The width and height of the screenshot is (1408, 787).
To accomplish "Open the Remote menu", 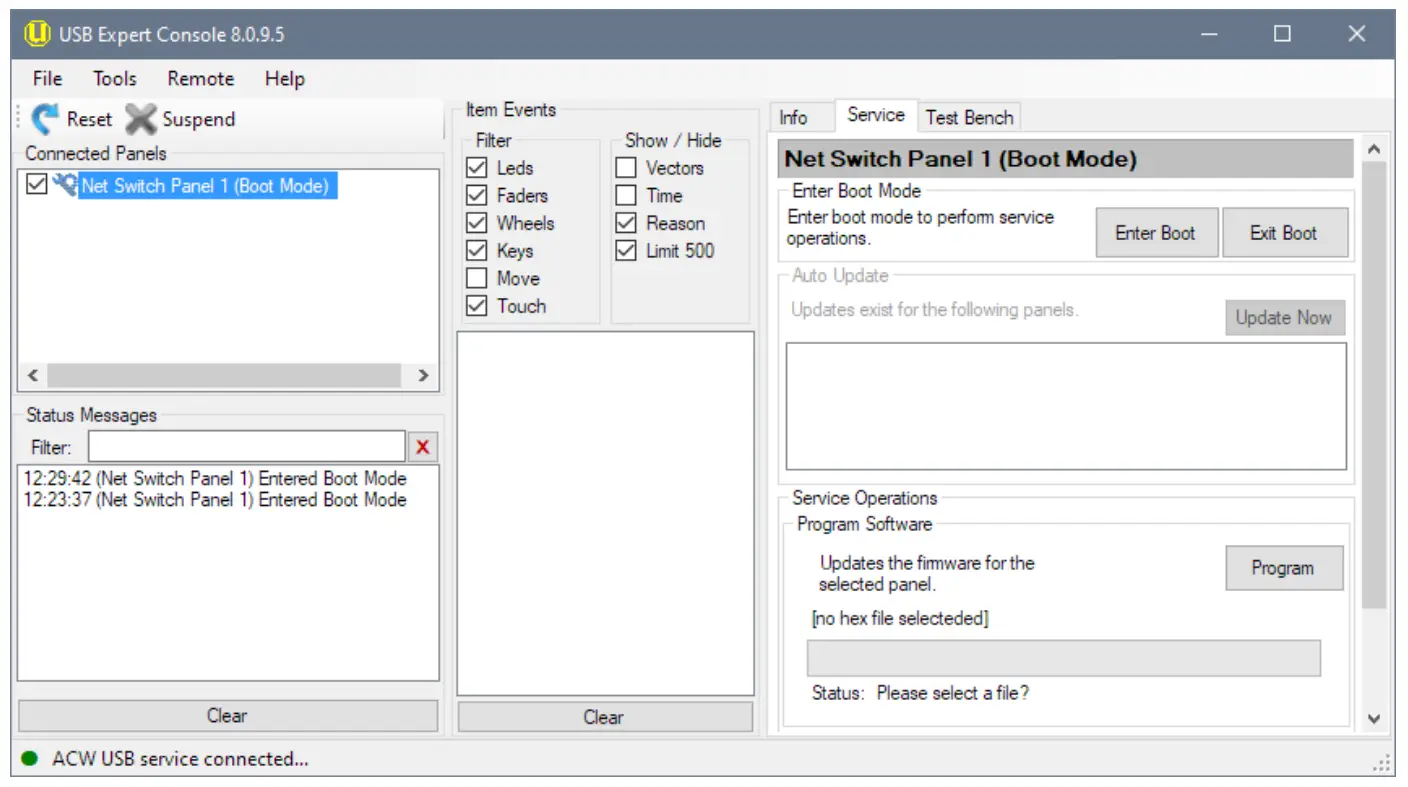I will click(201, 79).
